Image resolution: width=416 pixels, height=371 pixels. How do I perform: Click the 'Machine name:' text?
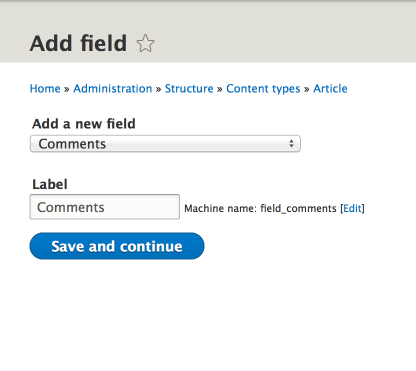tap(220, 209)
